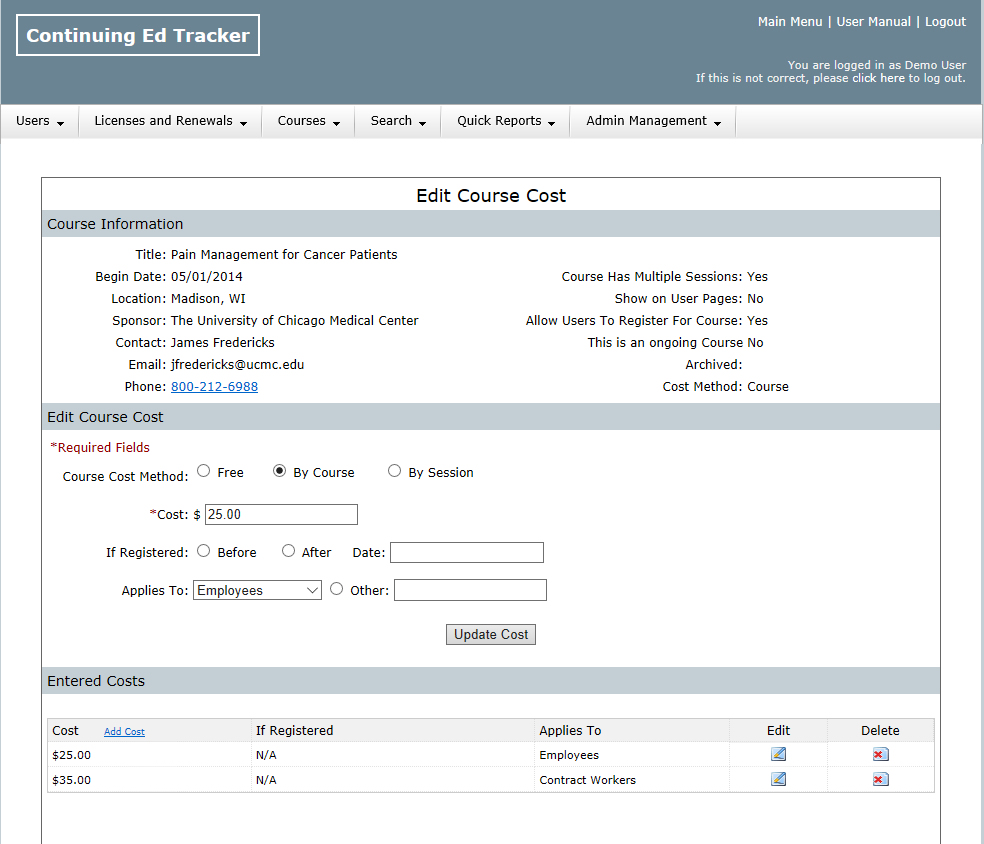The height and width of the screenshot is (844, 984).
Task: Open the Applies To Employees dropdown
Action: [258, 590]
